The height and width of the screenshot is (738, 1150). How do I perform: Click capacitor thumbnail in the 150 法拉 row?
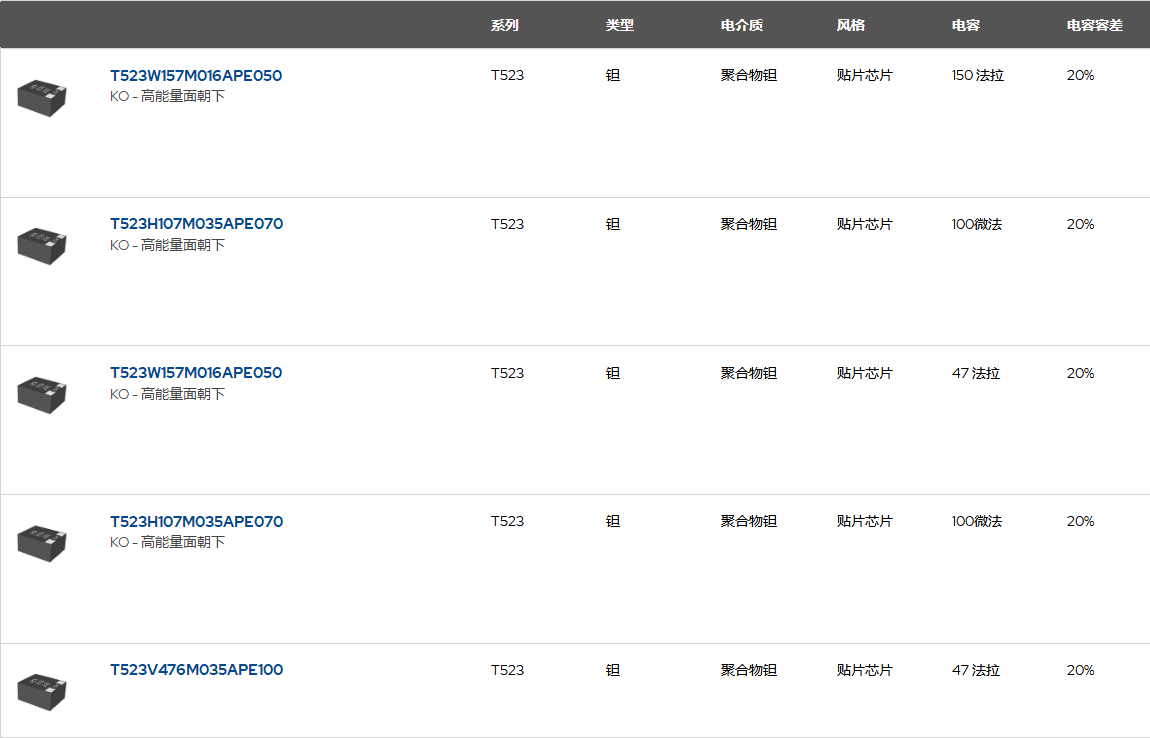pos(42,97)
